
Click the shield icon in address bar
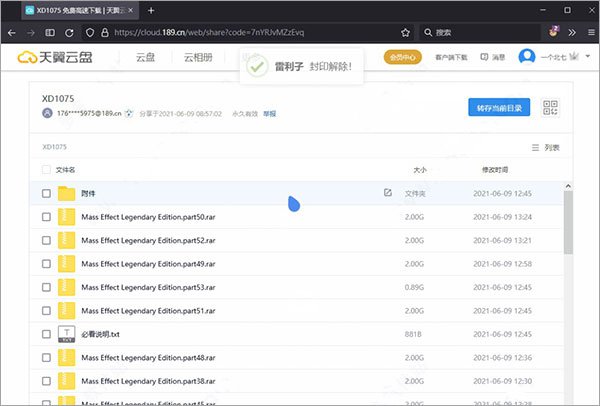(x=92, y=32)
